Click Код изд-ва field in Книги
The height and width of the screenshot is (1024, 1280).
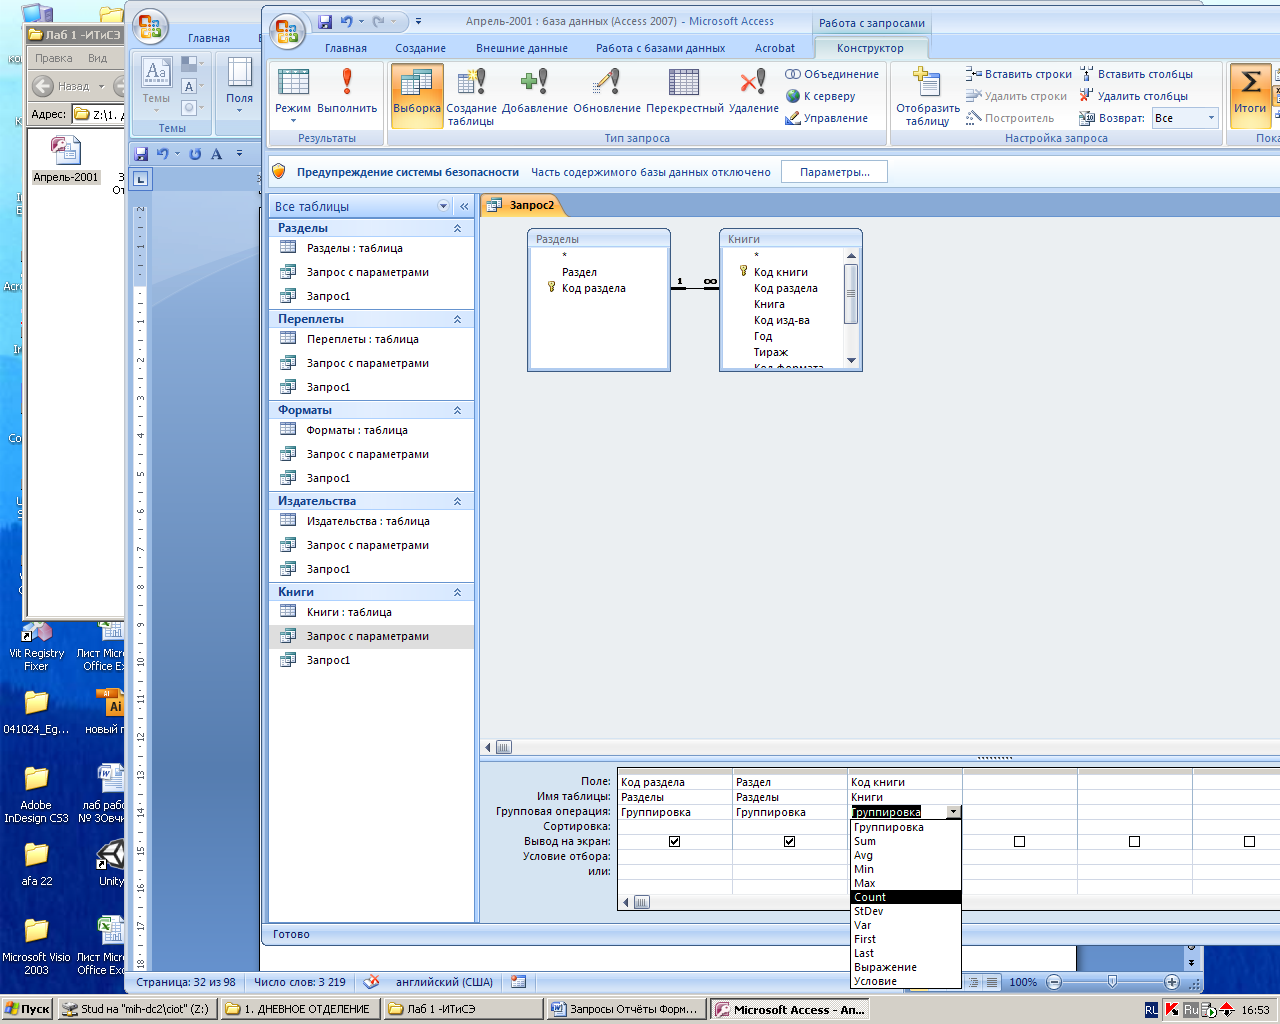782,320
